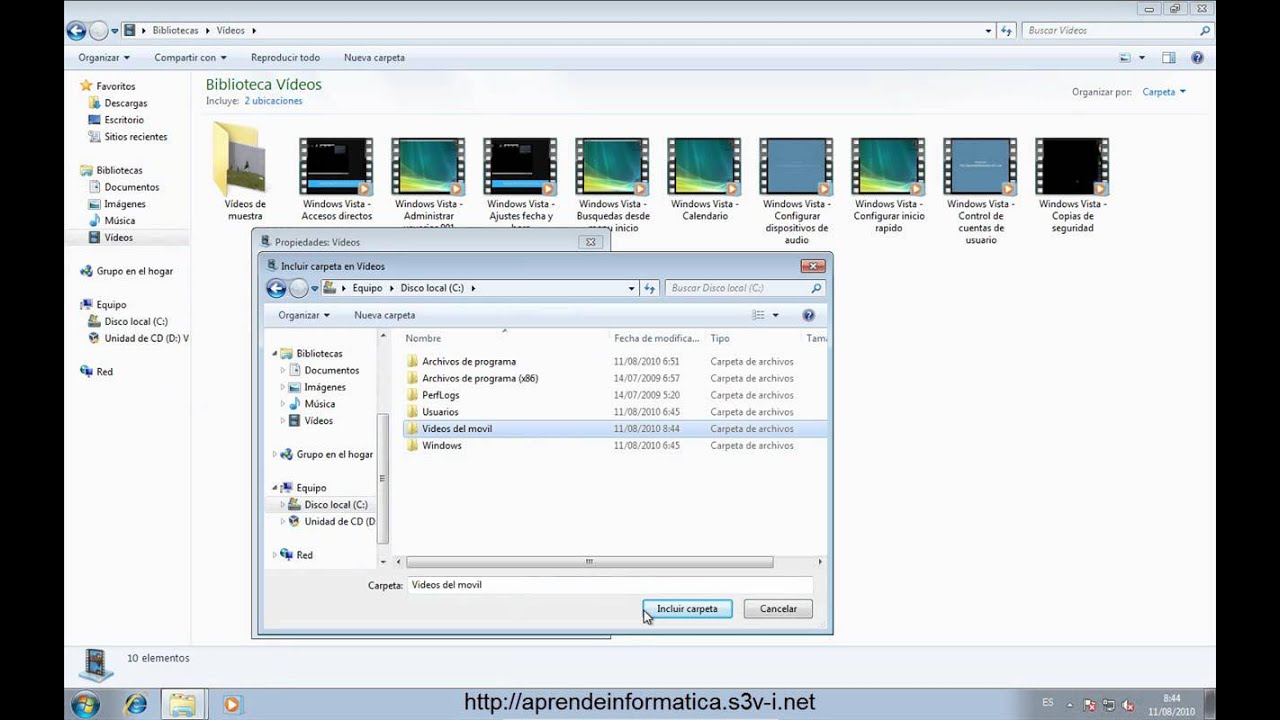Open the 2 ubicaciones link

(x=273, y=101)
